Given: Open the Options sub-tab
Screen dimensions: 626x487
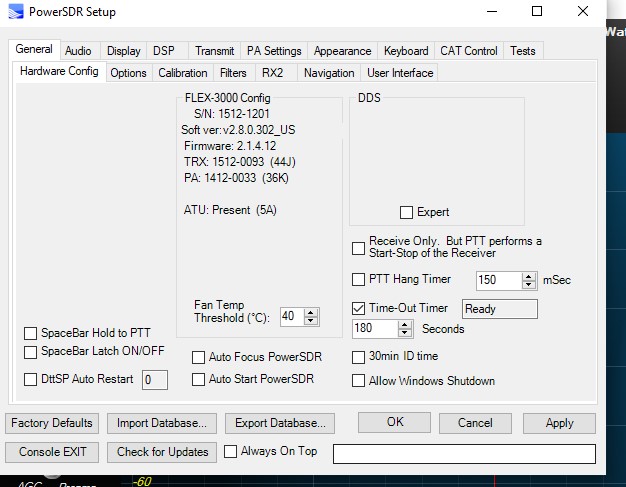Looking at the screenshot, I should point(128,73).
